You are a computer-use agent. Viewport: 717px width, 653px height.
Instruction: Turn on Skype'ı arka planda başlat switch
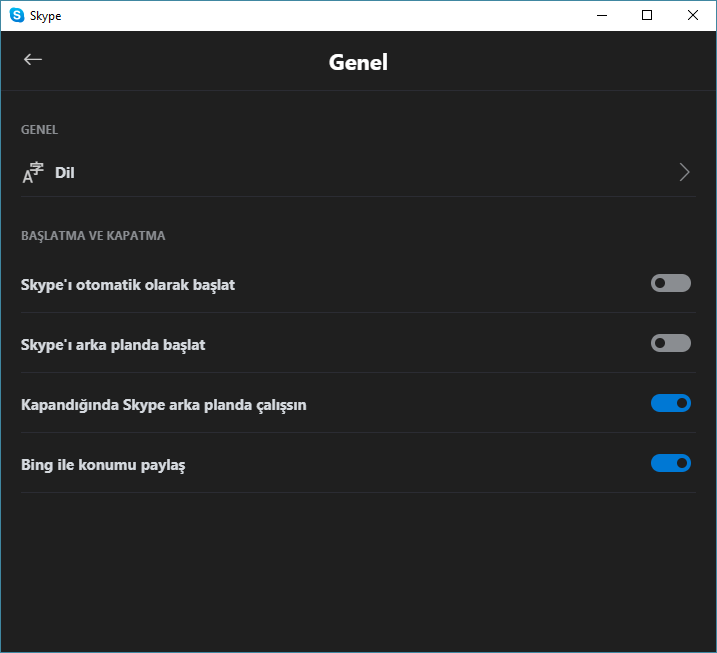tap(670, 343)
